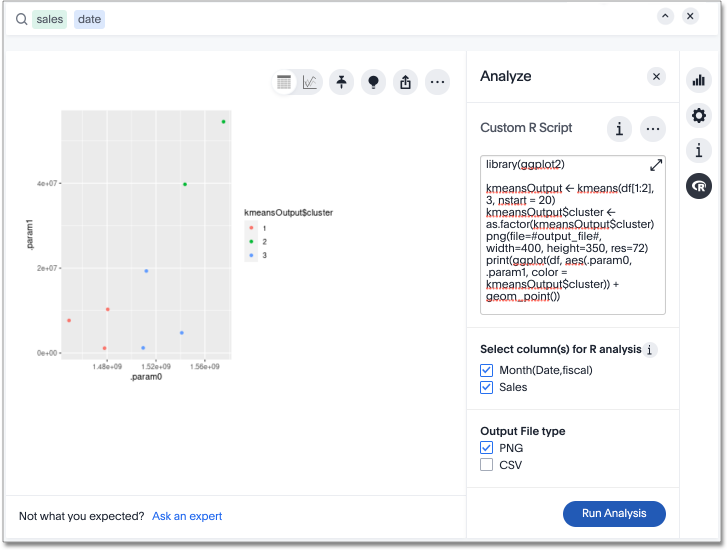The height and width of the screenshot is (551, 728).
Task: Open Custom R Script more options menu
Action: [653, 128]
